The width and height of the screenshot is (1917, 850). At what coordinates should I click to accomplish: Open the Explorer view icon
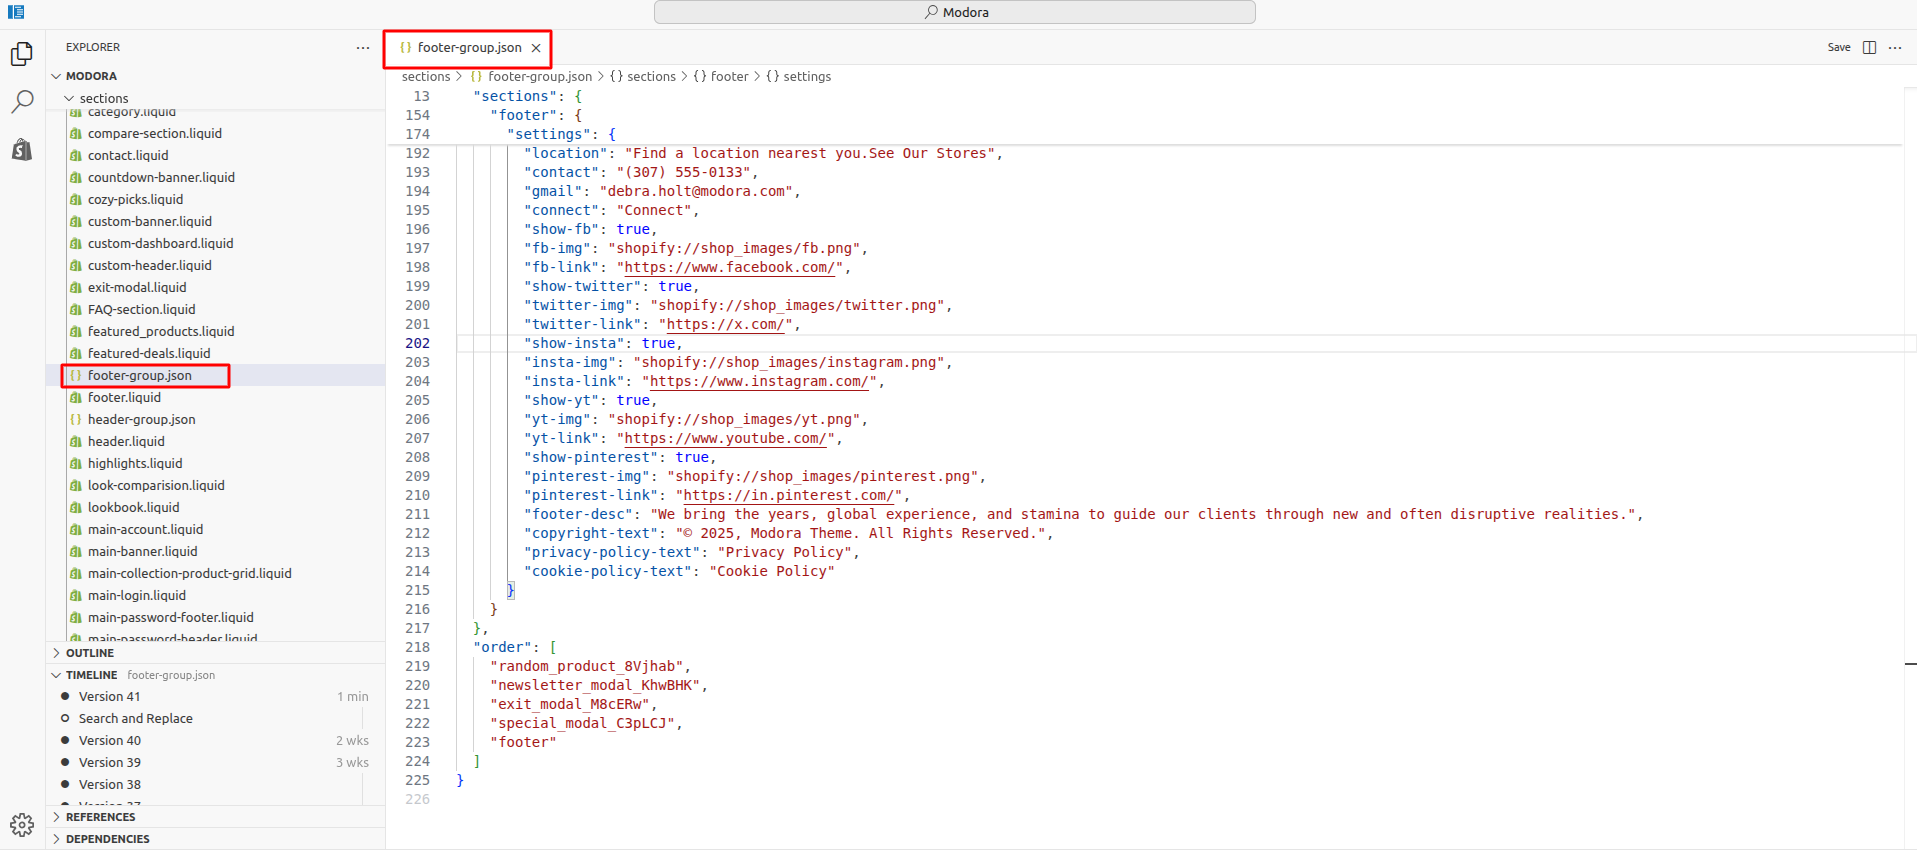(x=22, y=54)
